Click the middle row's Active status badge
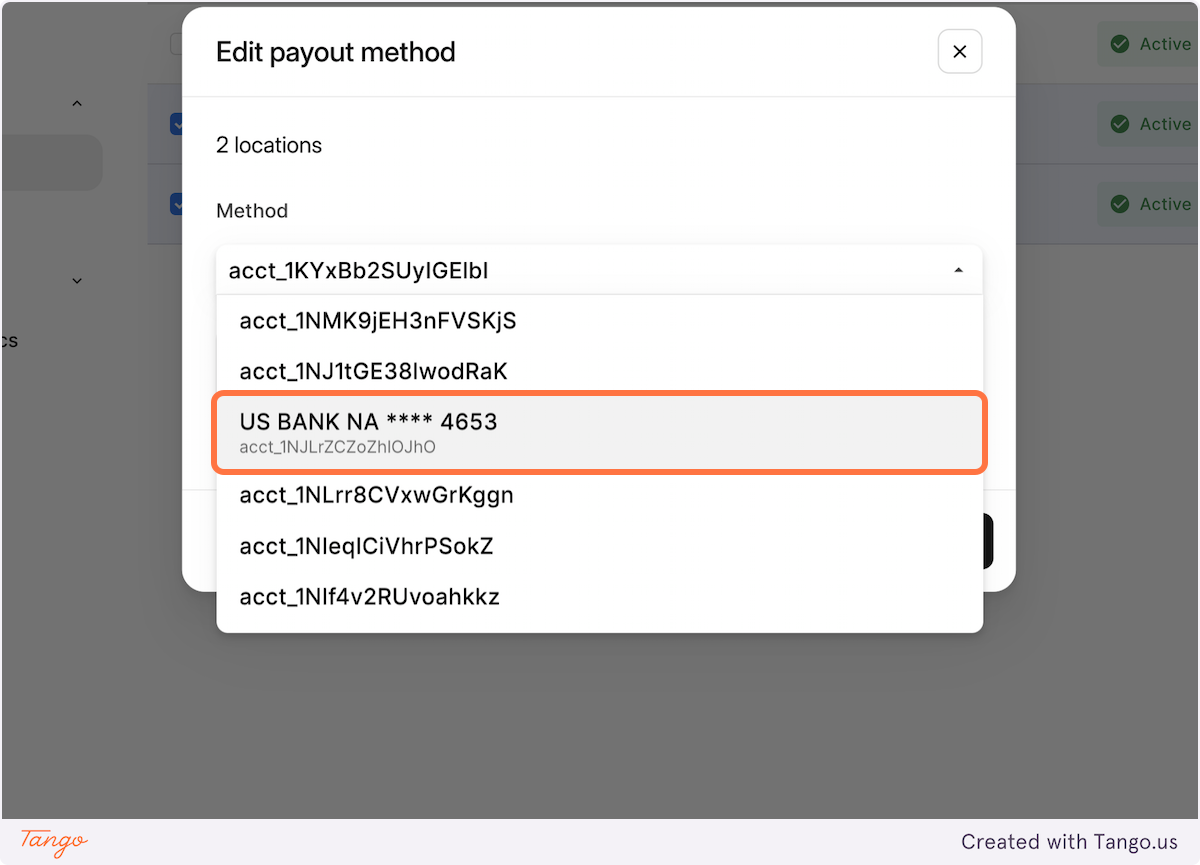 (1155, 124)
